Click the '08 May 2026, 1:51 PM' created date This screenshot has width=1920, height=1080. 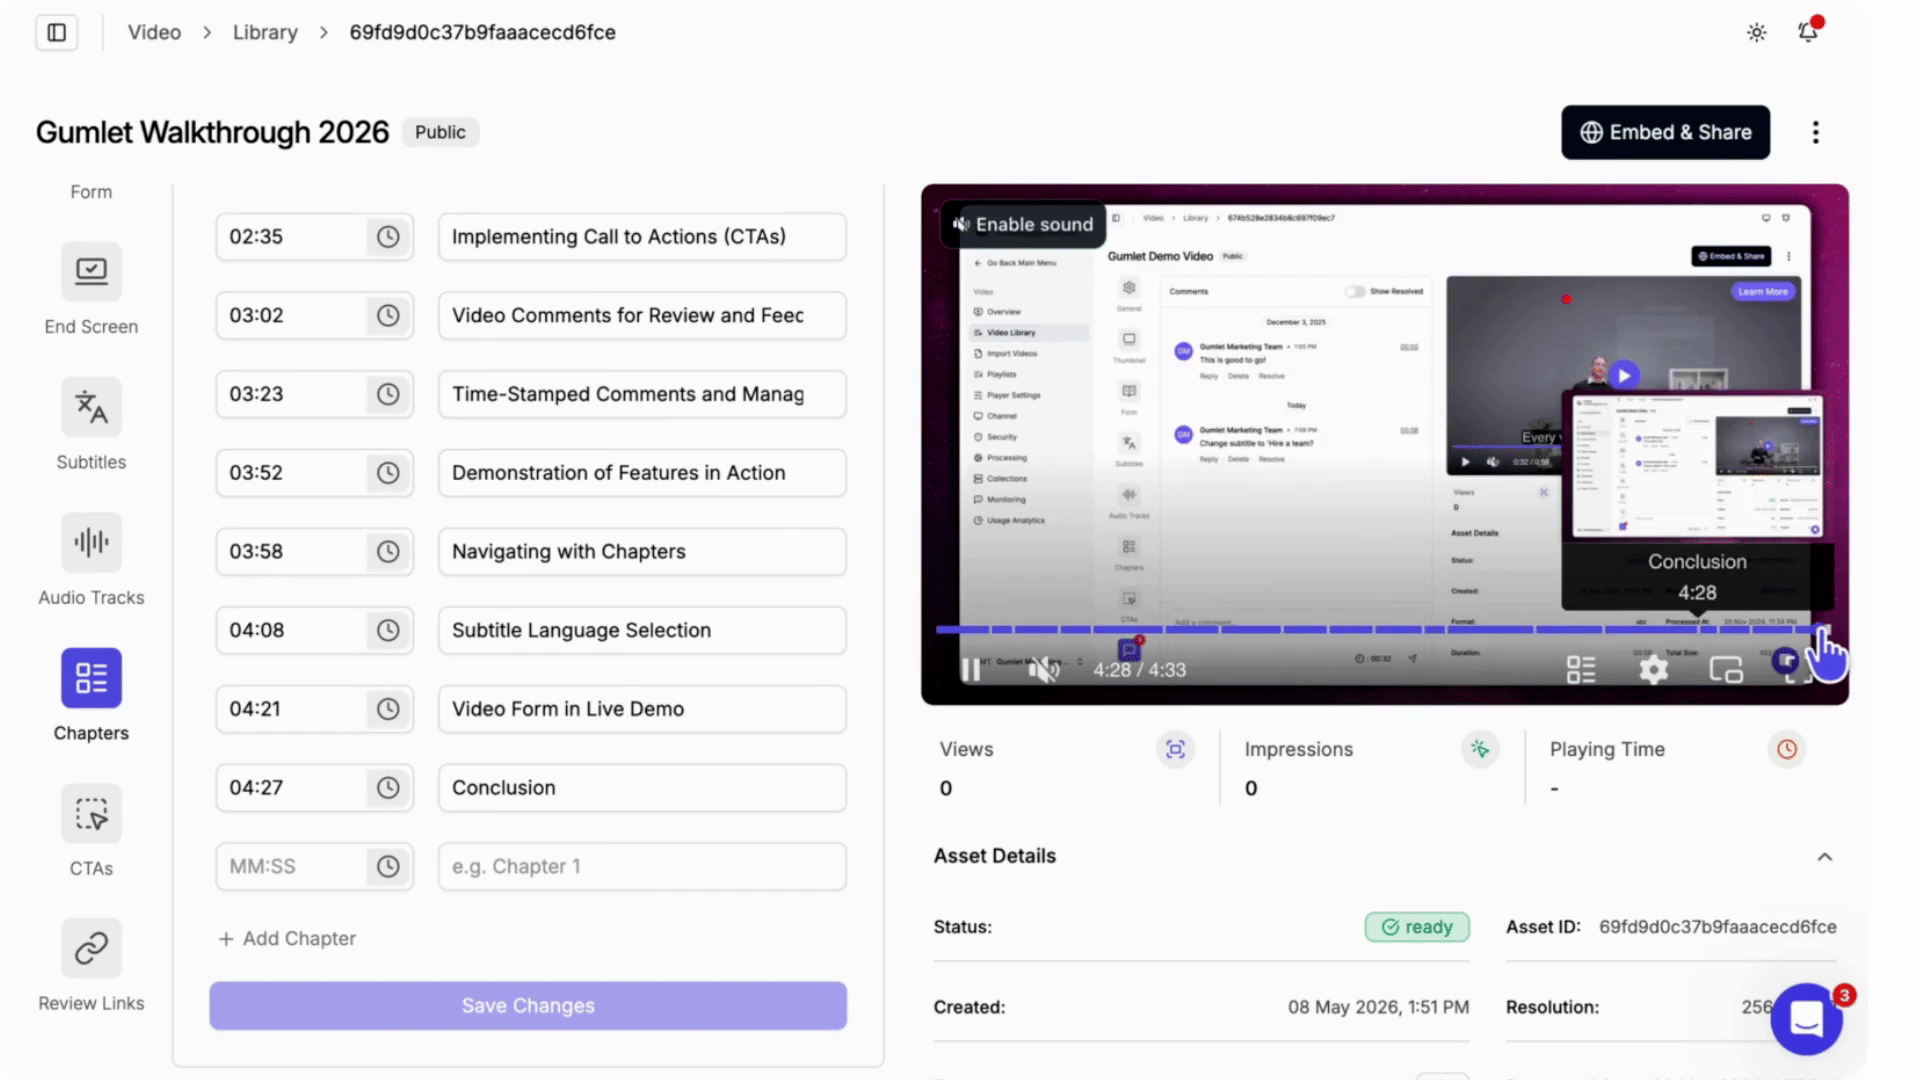(x=1378, y=1007)
